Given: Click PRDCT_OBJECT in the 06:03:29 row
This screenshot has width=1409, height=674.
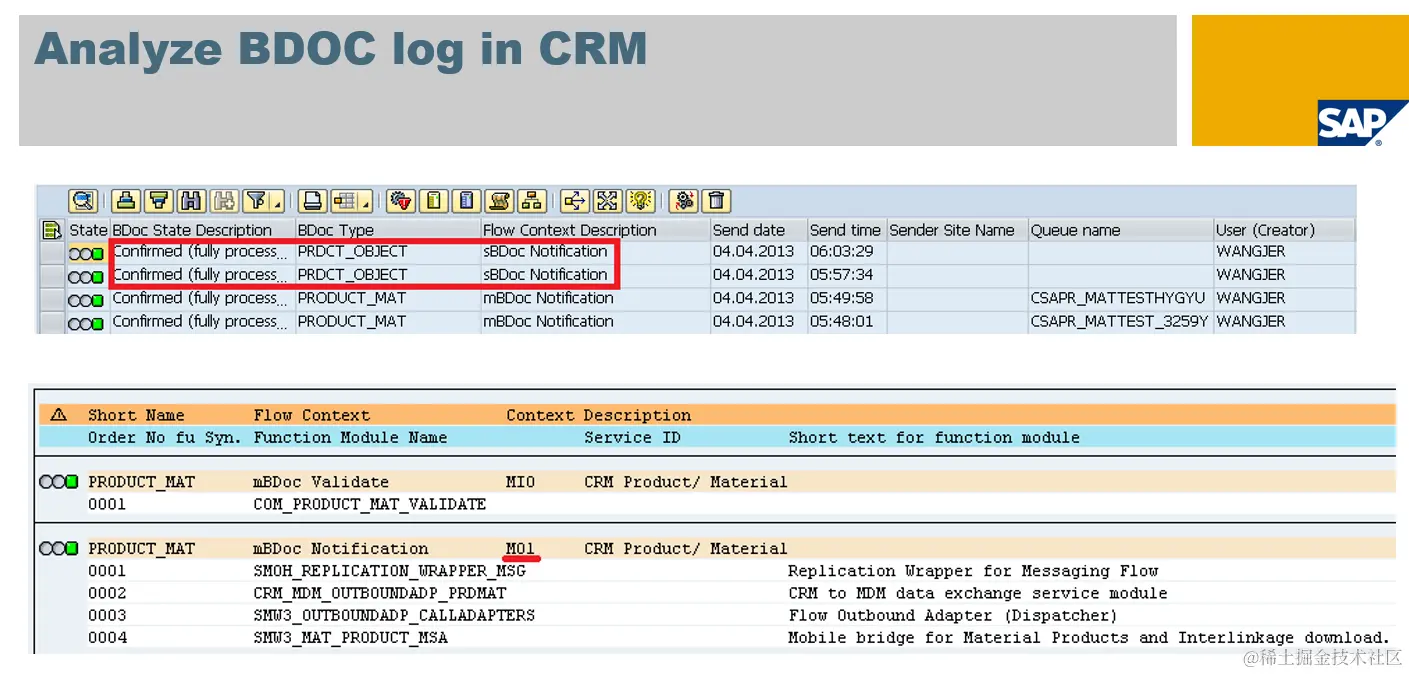Looking at the screenshot, I should tap(352, 252).
